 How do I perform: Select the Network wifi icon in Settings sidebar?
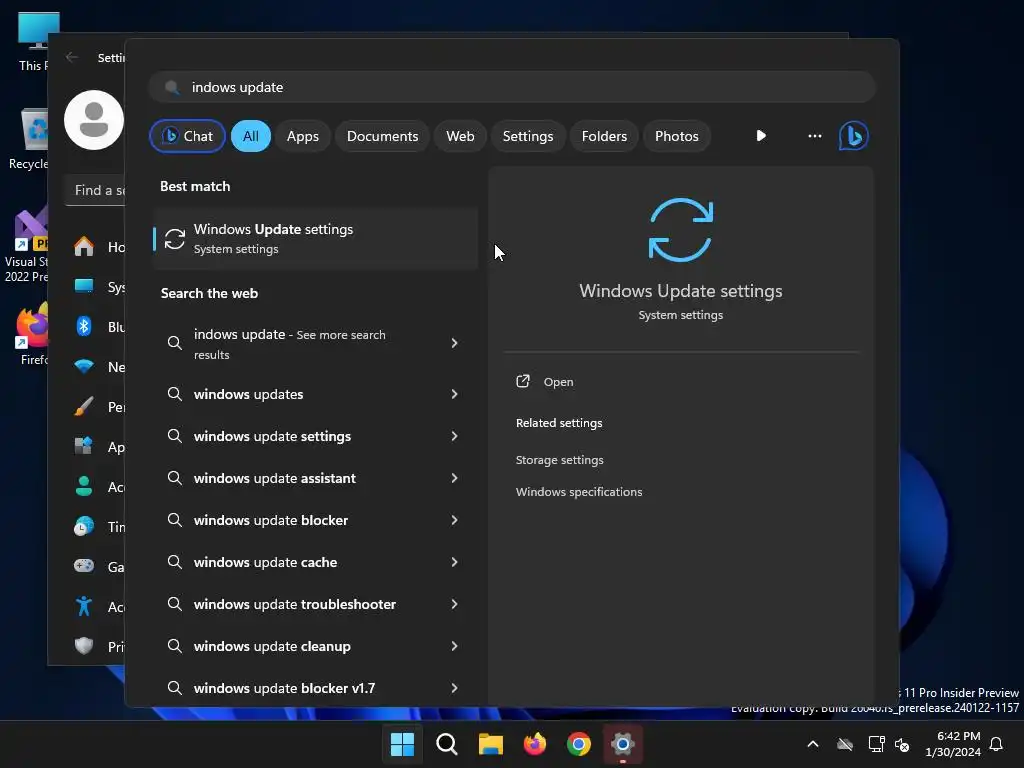(84, 366)
